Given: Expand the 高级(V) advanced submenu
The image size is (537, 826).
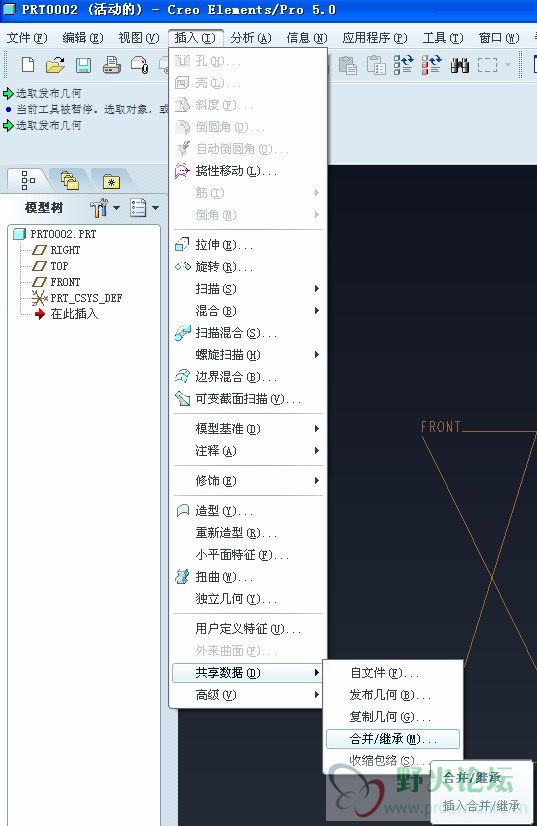Looking at the screenshot, I should tap(247, 695).
